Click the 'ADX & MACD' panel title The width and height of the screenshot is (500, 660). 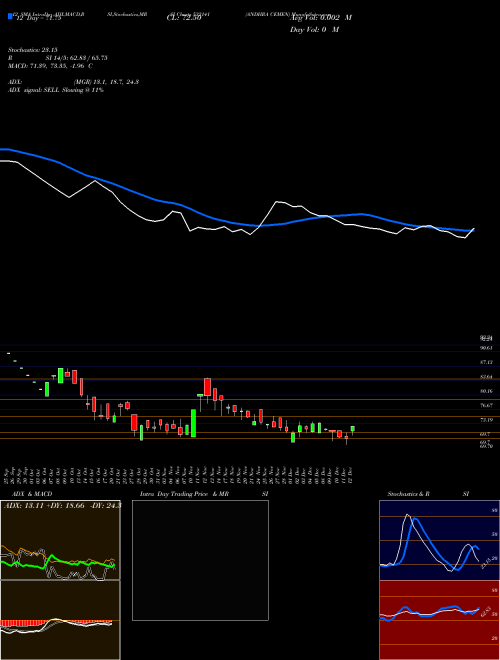click(32, 494)
